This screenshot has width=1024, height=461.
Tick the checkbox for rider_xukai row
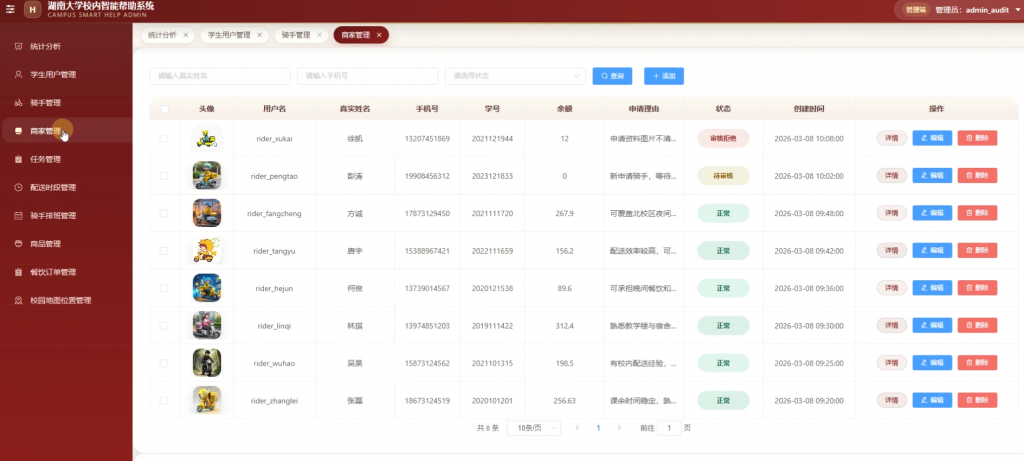pyautogui.click(x=164, y=138)
